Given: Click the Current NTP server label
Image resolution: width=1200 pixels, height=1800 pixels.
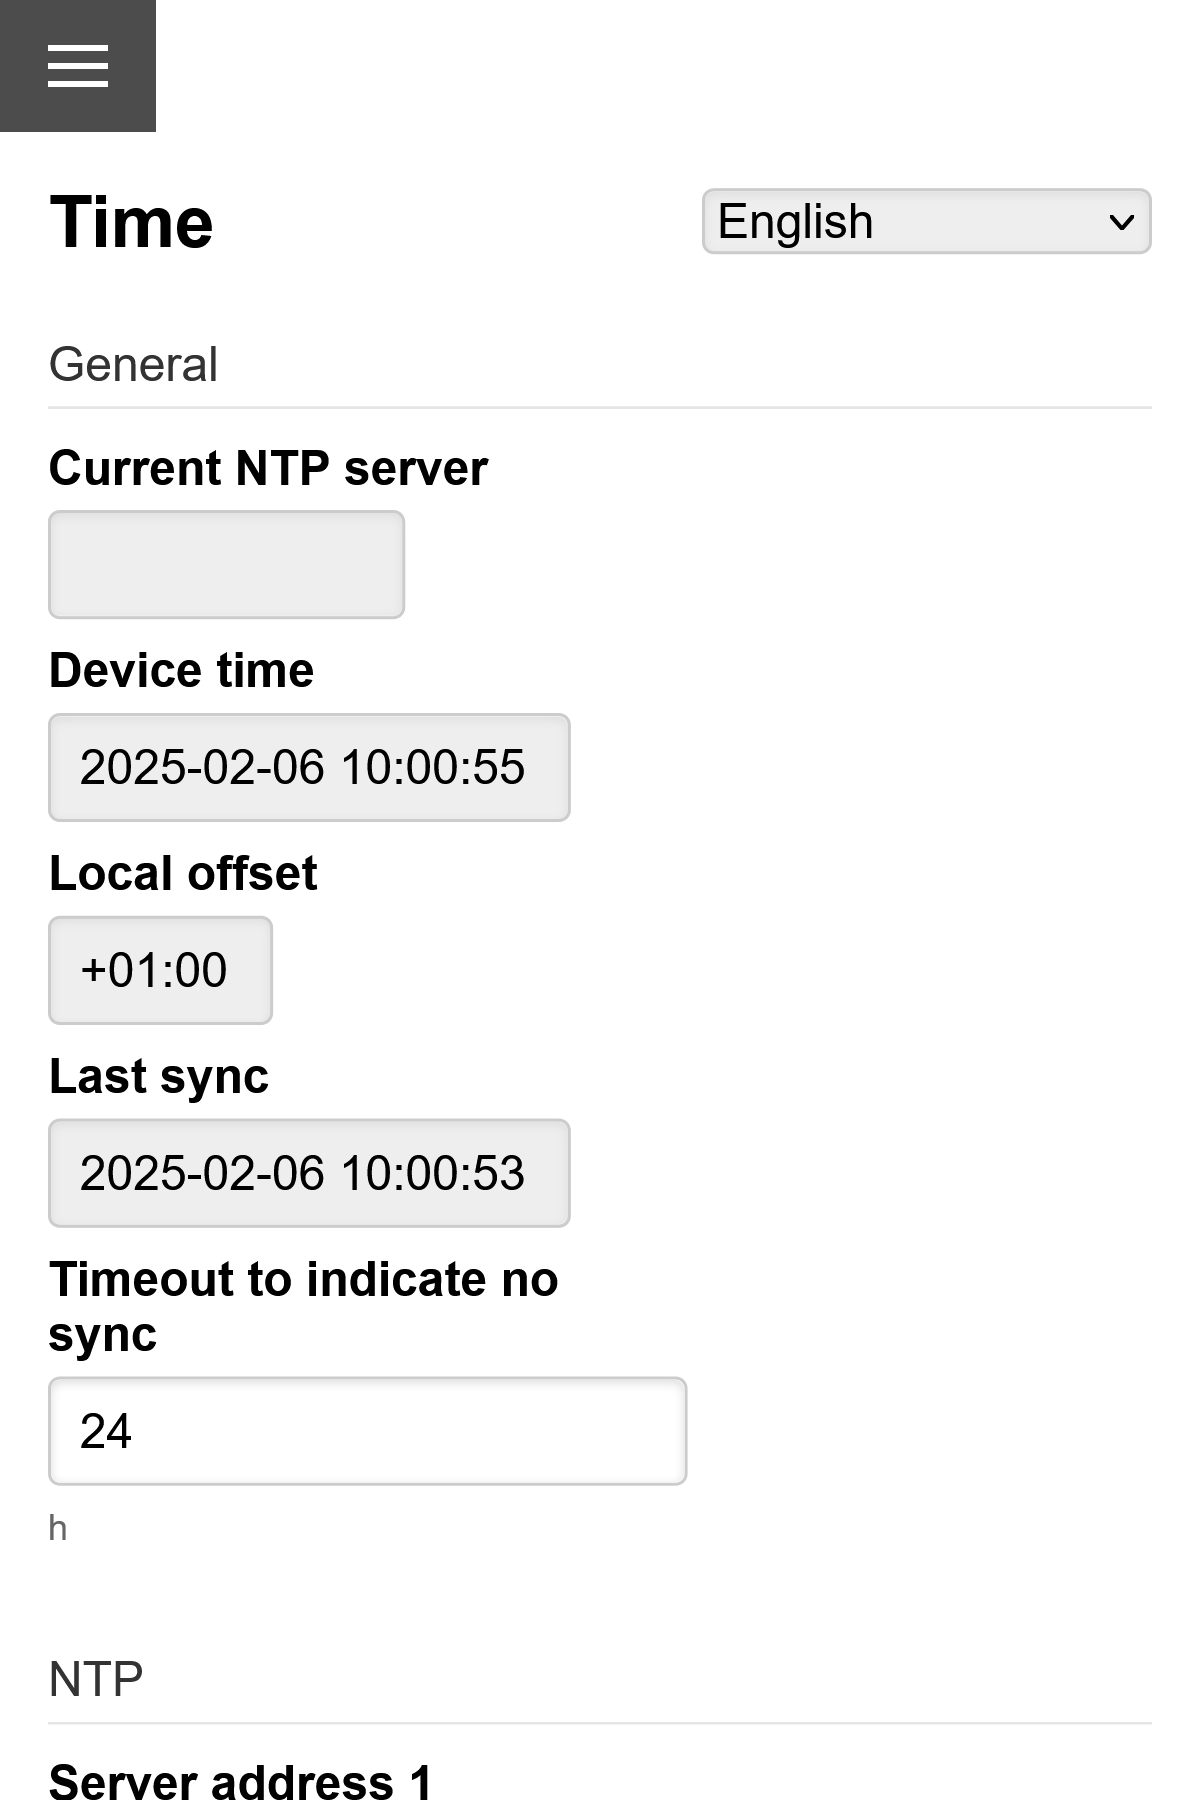Looking at the screenshot, I should 268,467.
